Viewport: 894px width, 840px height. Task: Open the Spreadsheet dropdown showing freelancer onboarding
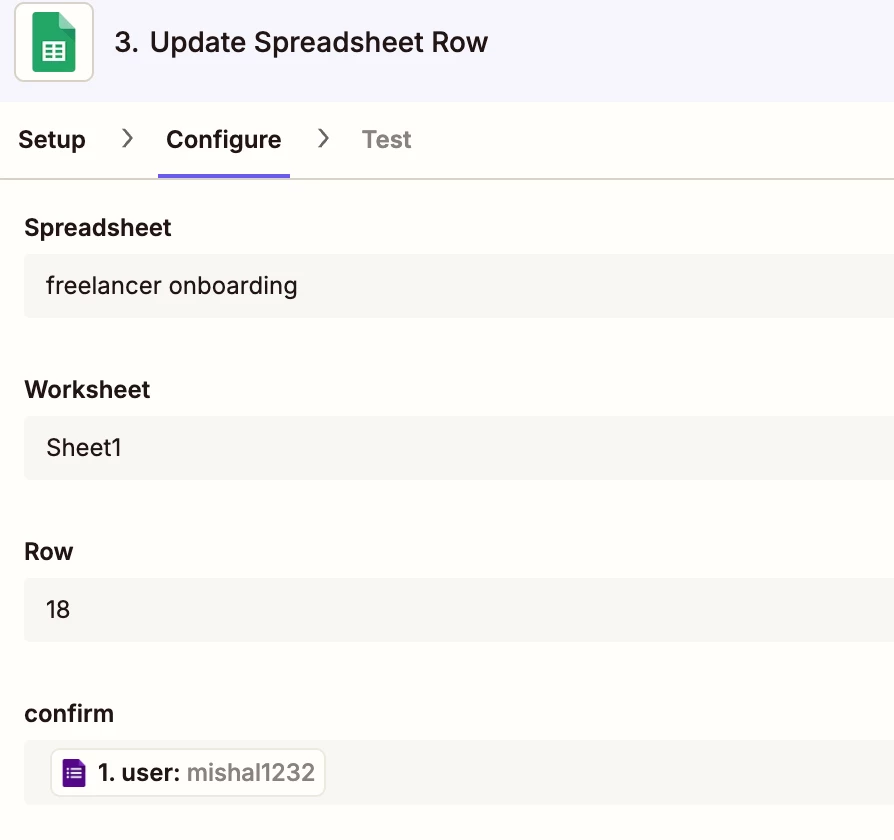click(458, 286)
